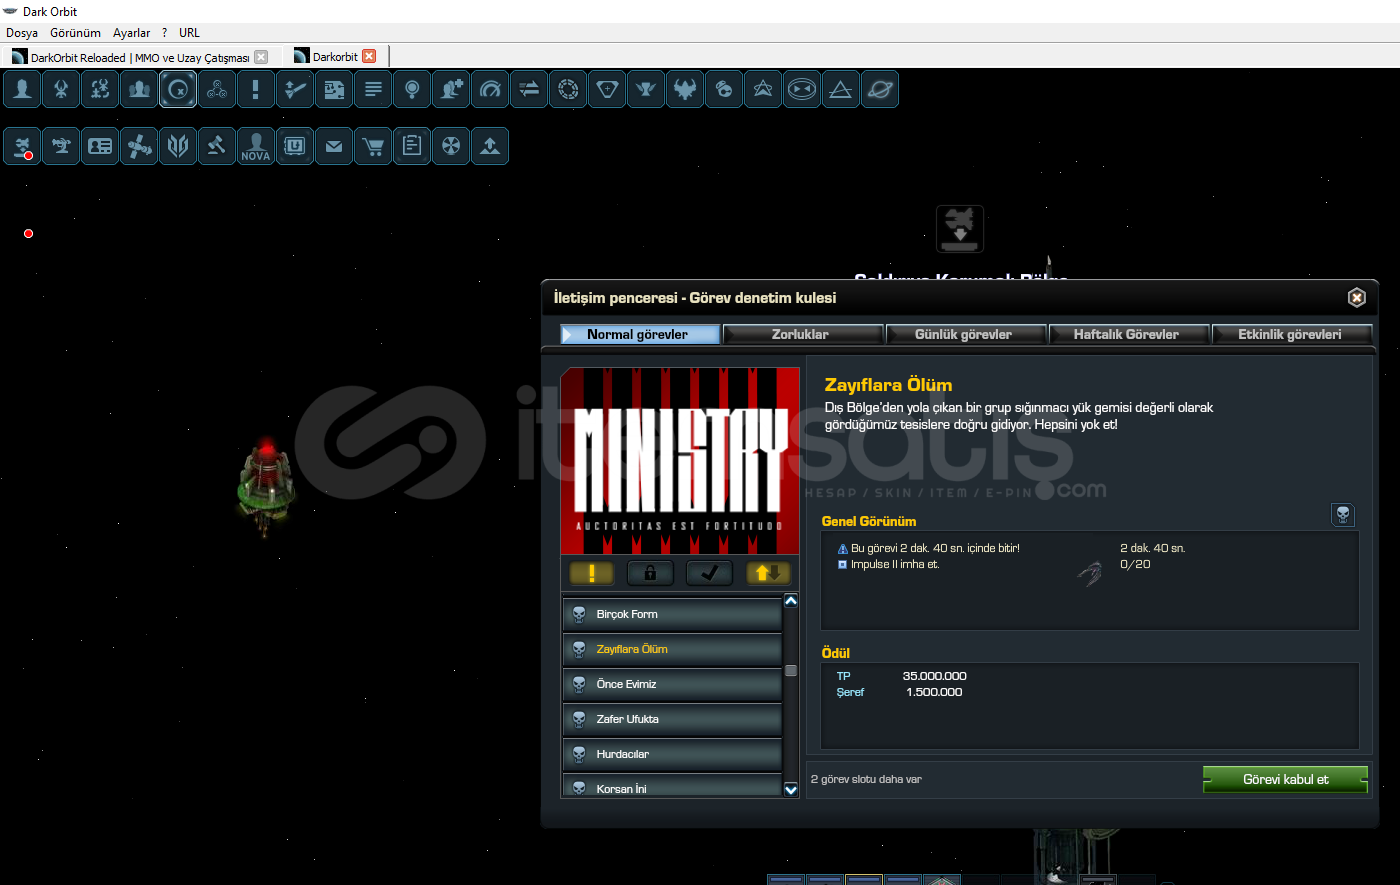Select the Hurdacılar quest

[672, 754]
